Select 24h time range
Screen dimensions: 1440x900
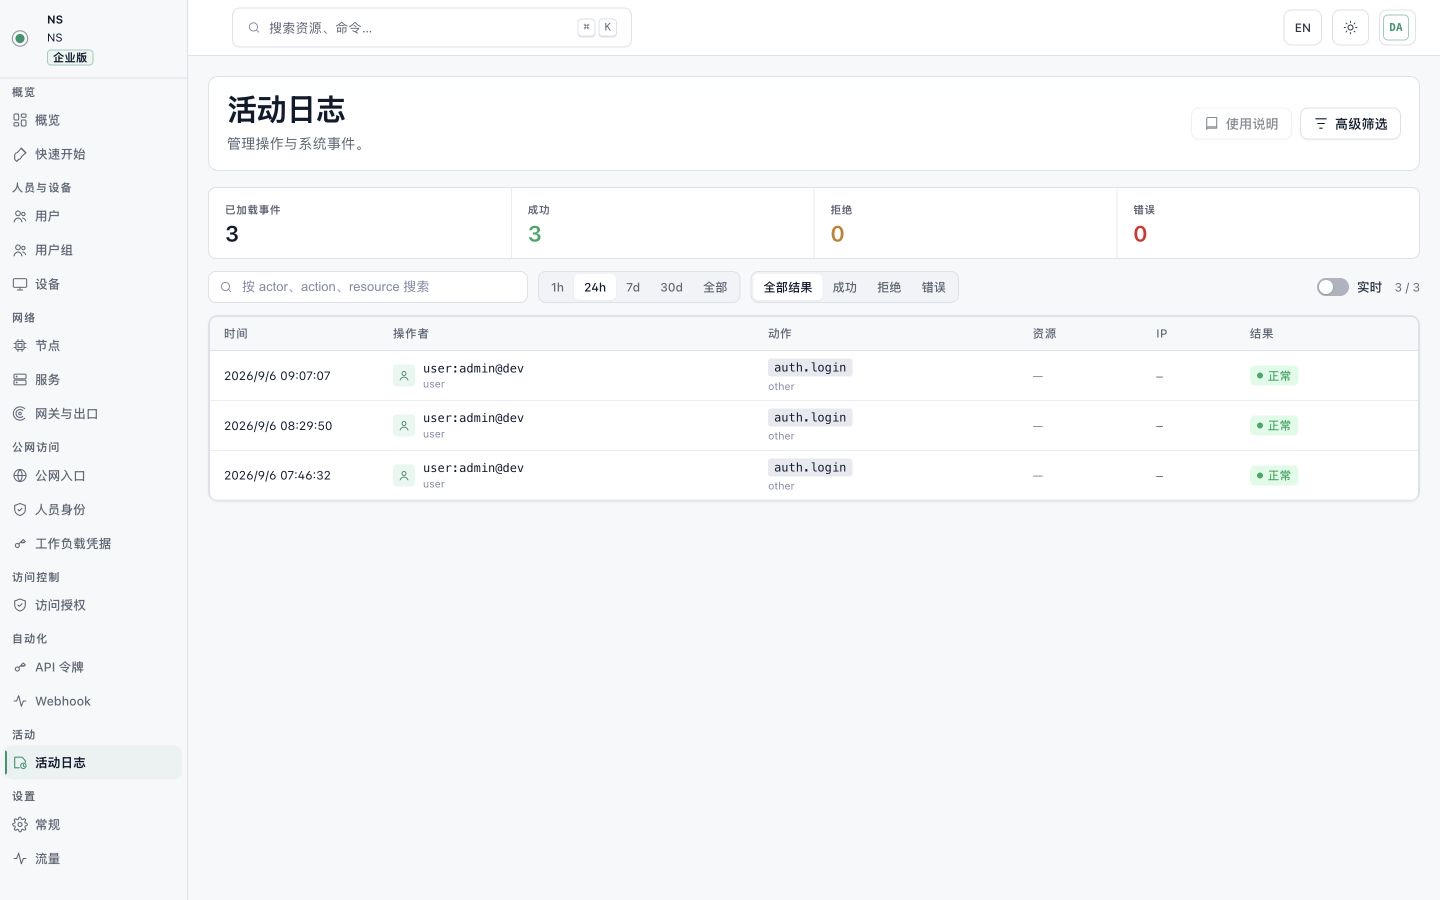click(595, 287)
